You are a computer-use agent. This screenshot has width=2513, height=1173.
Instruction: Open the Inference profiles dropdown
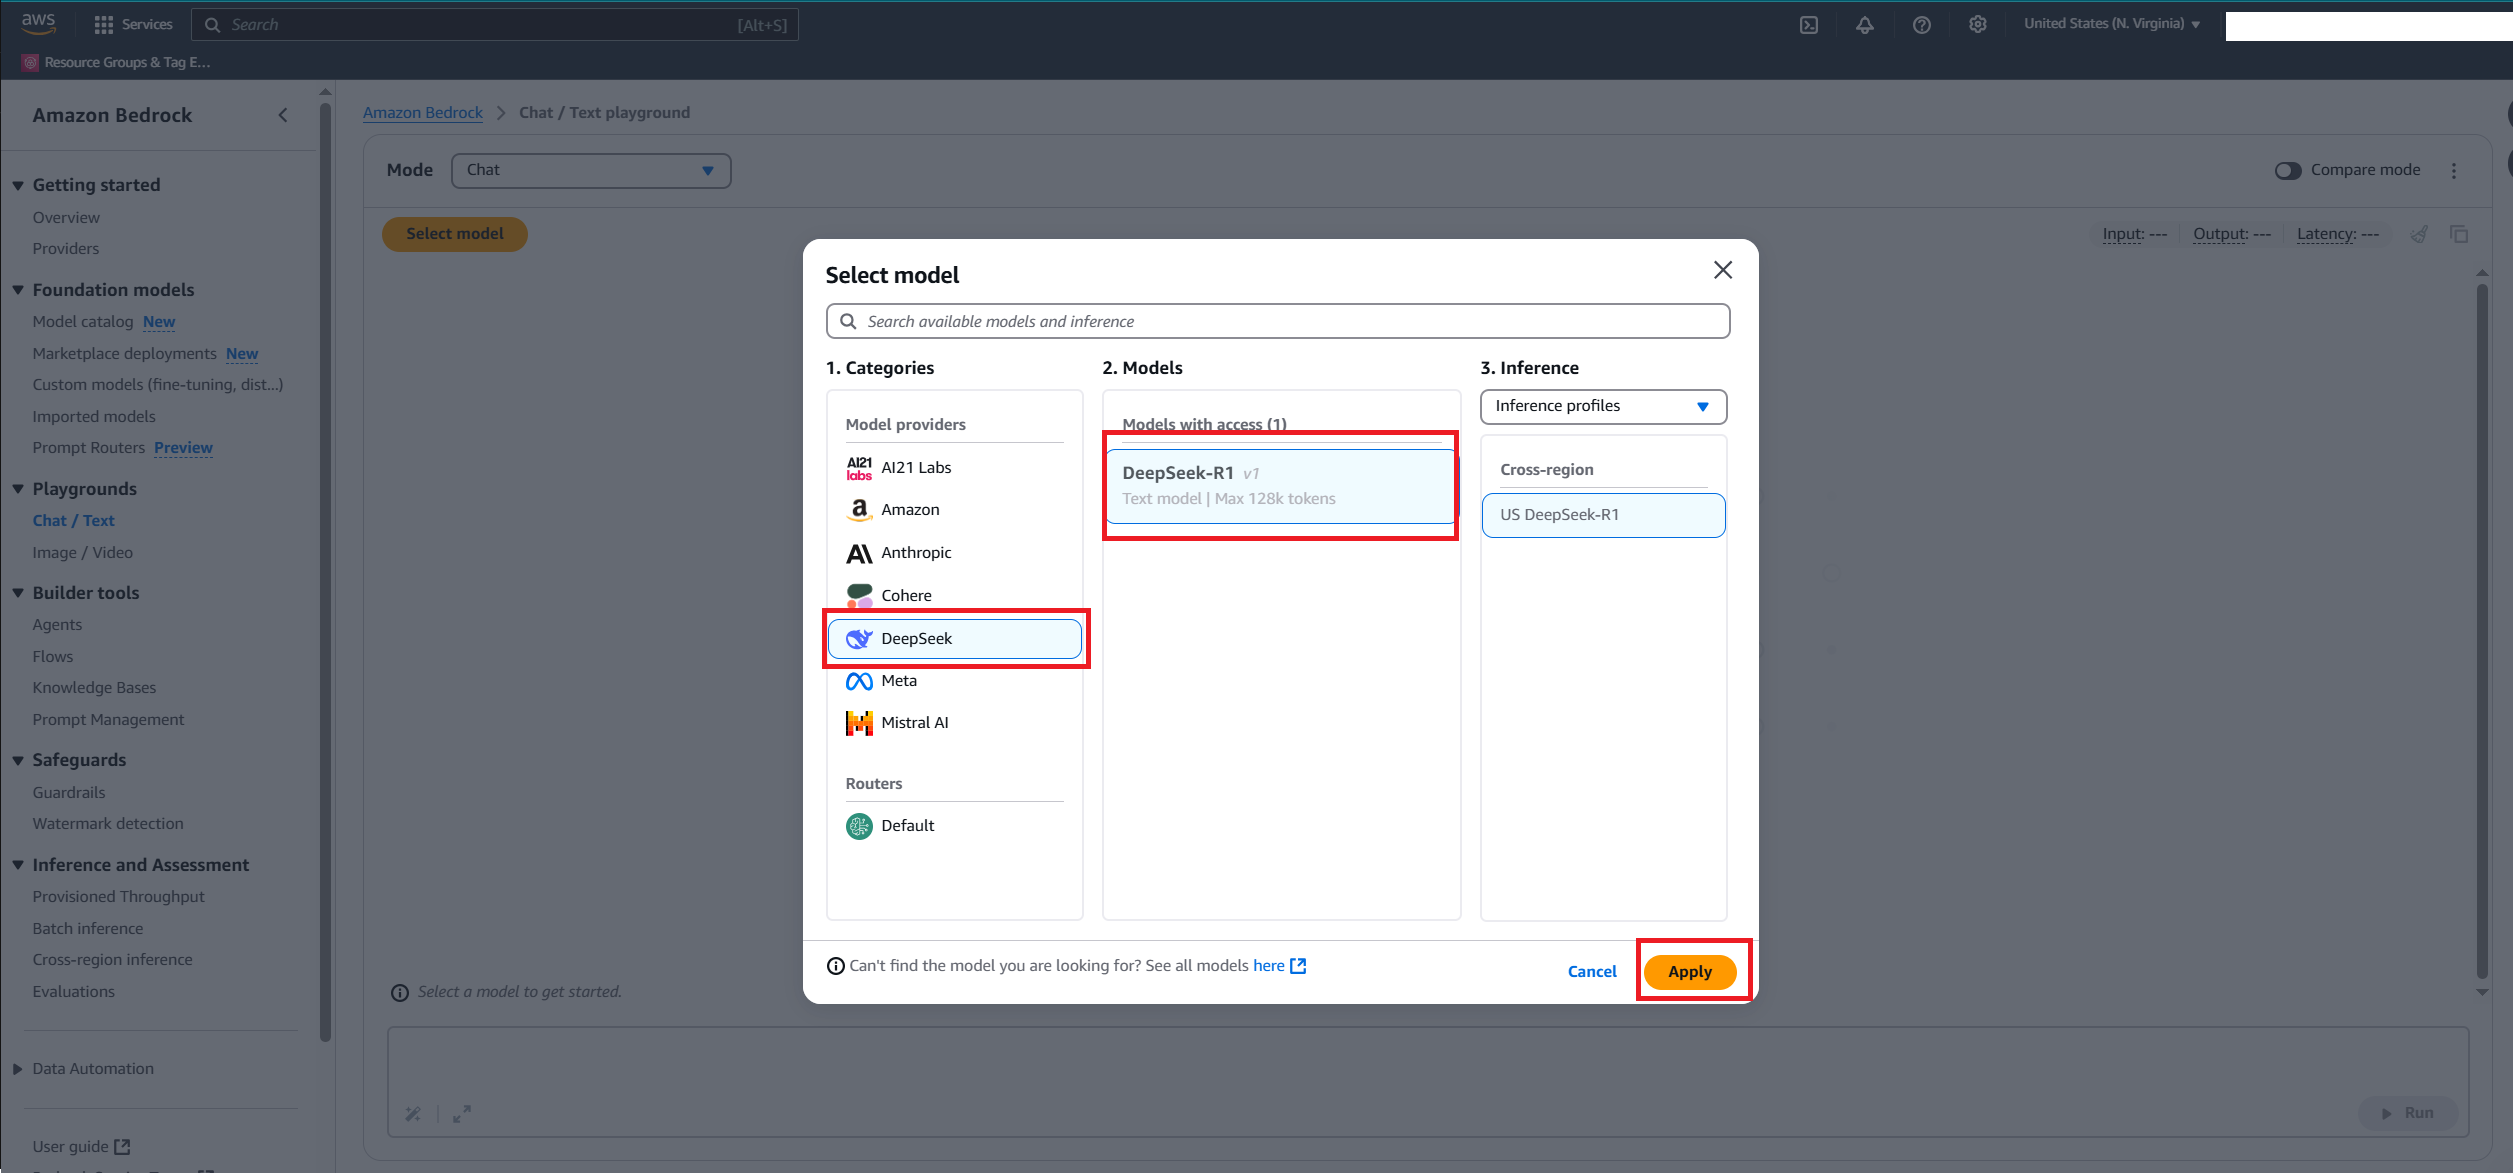[1603, 406]
